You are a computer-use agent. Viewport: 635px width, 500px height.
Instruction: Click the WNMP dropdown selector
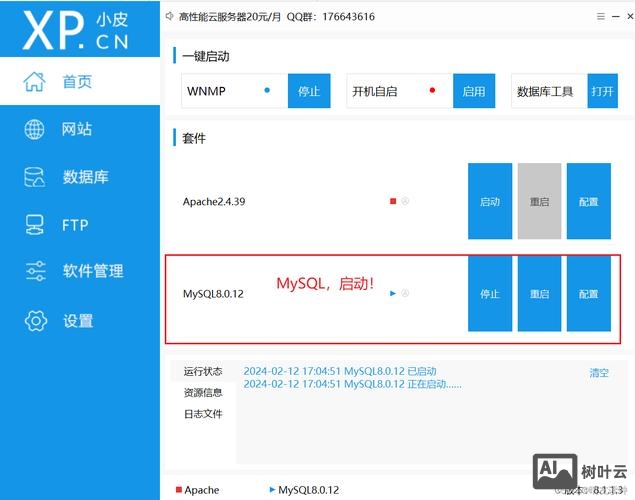pyautogui.click(x=234, y=91)
